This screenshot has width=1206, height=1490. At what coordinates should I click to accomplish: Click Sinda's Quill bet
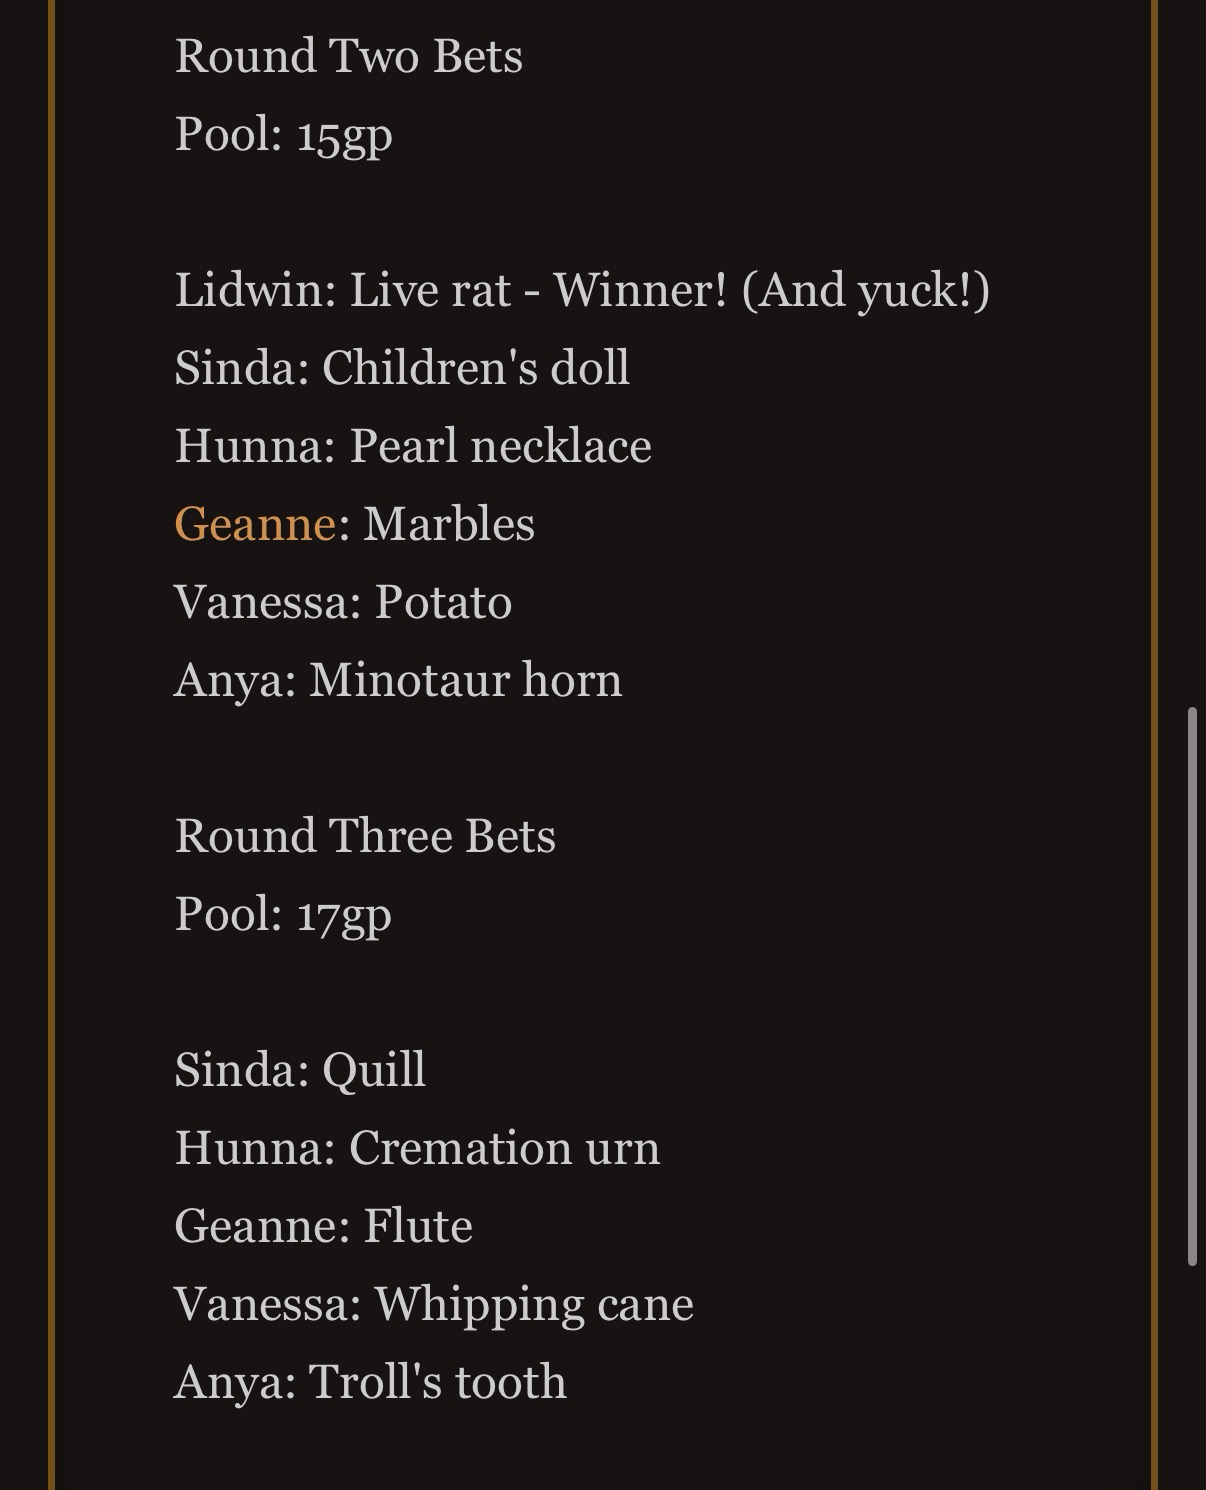[300, 1070]
